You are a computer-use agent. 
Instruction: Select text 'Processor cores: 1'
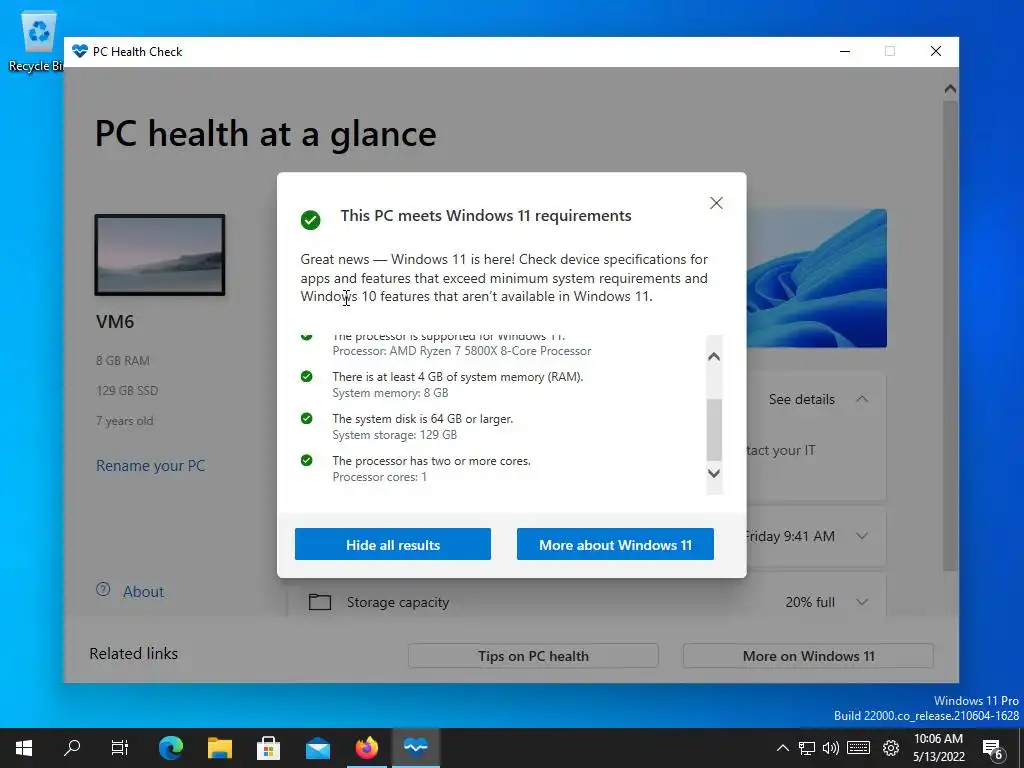[379, 477]
